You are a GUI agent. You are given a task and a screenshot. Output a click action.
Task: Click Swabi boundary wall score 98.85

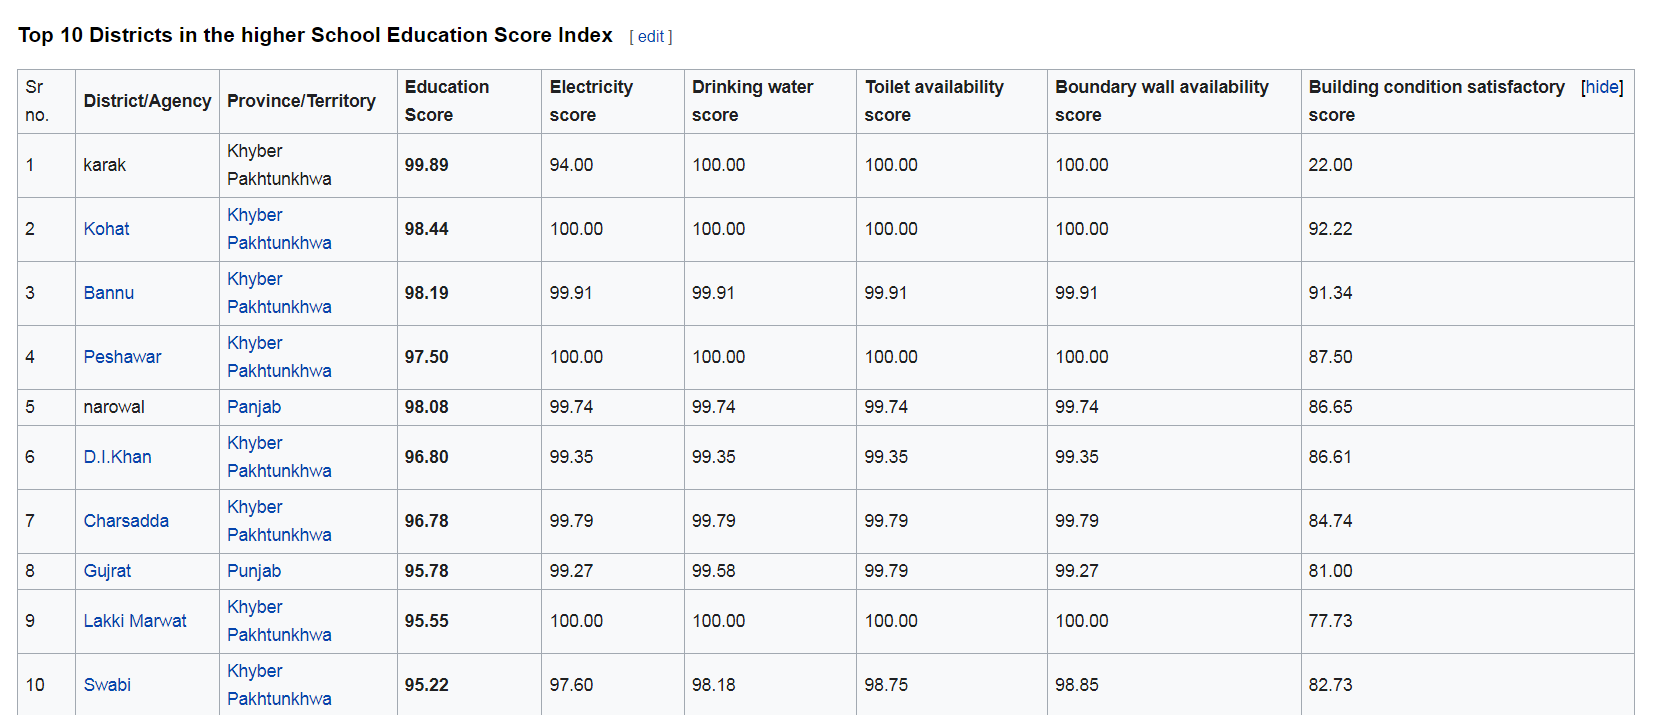[1076, 685]
